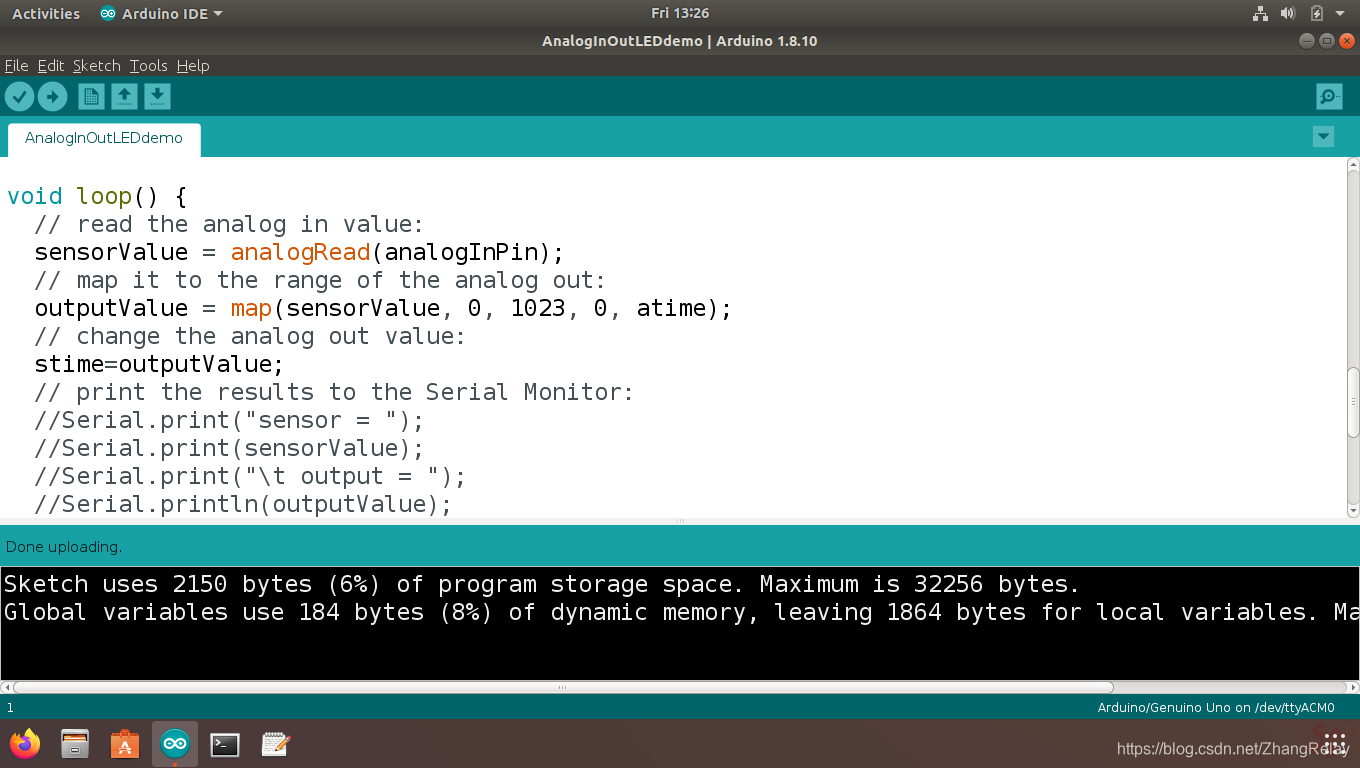Open the Sketch menu

tap(97, 65)
